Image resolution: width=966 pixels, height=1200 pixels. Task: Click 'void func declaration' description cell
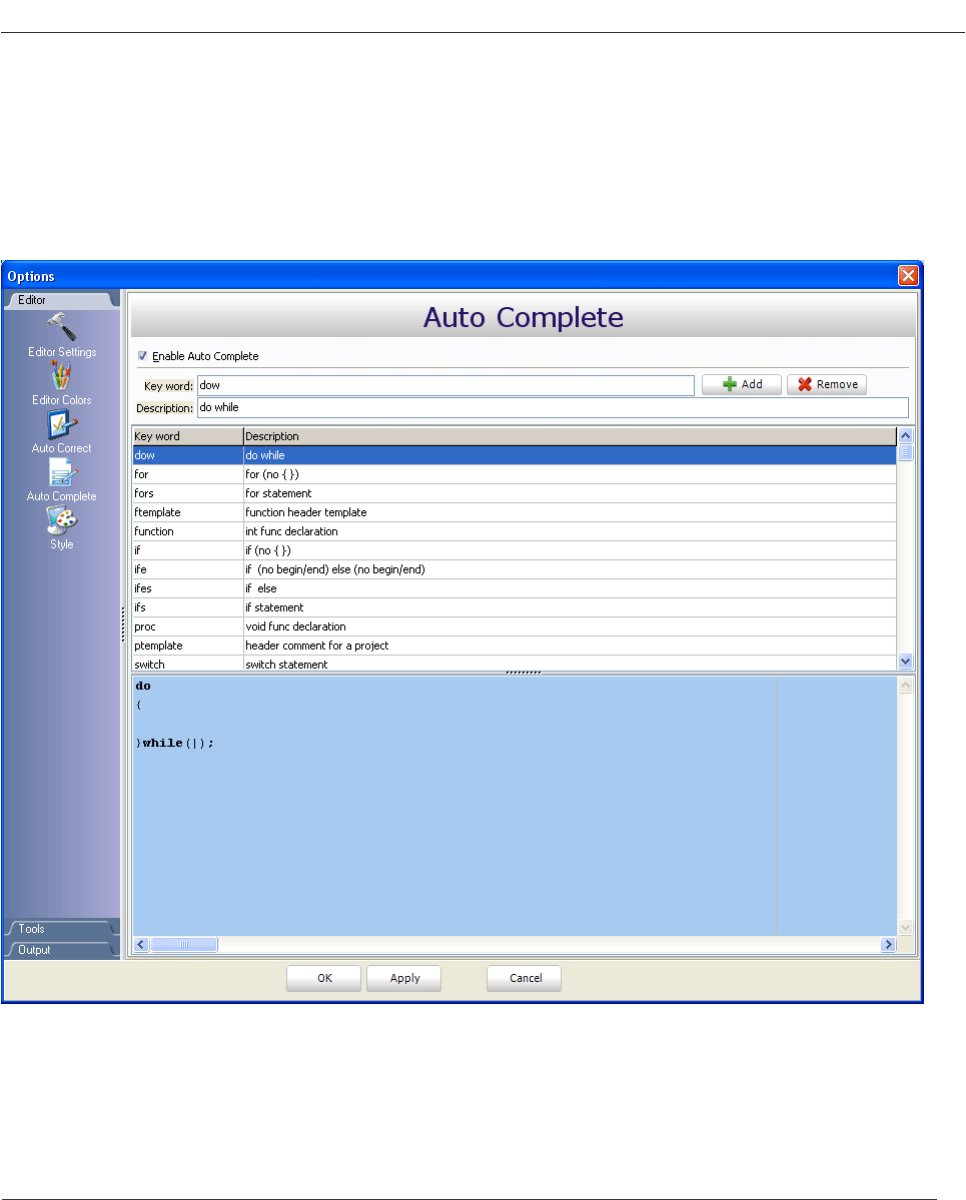(x=570, y=626)
